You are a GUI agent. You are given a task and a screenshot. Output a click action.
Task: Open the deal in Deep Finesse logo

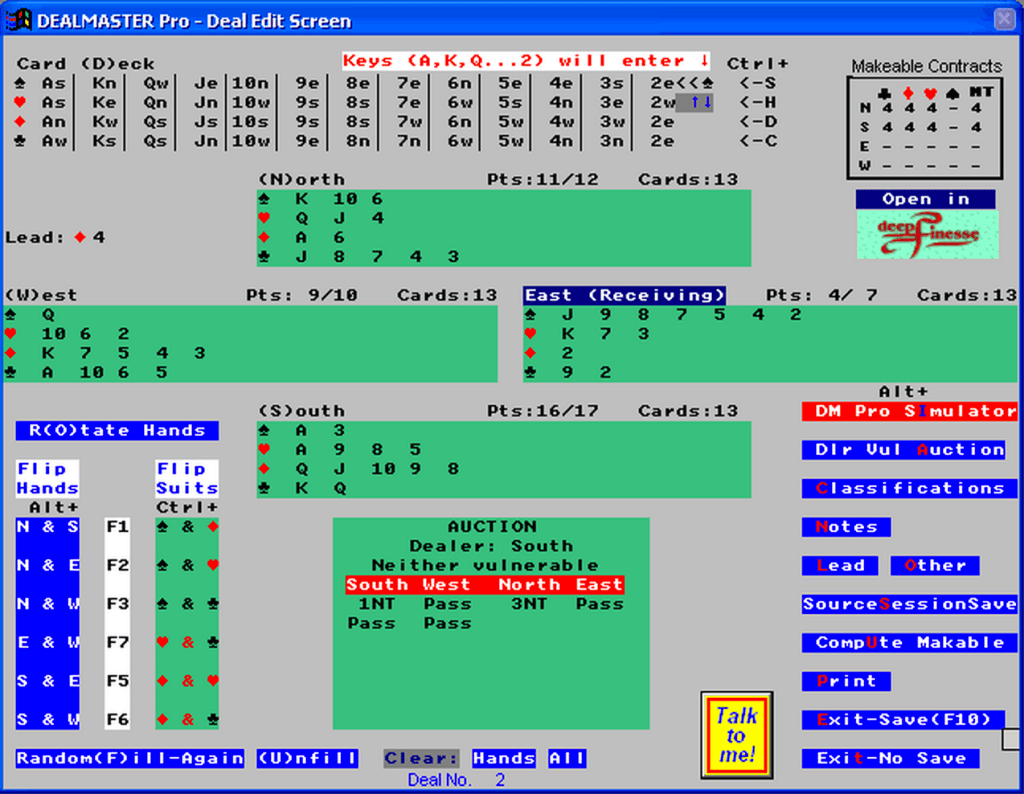point(927,234)
